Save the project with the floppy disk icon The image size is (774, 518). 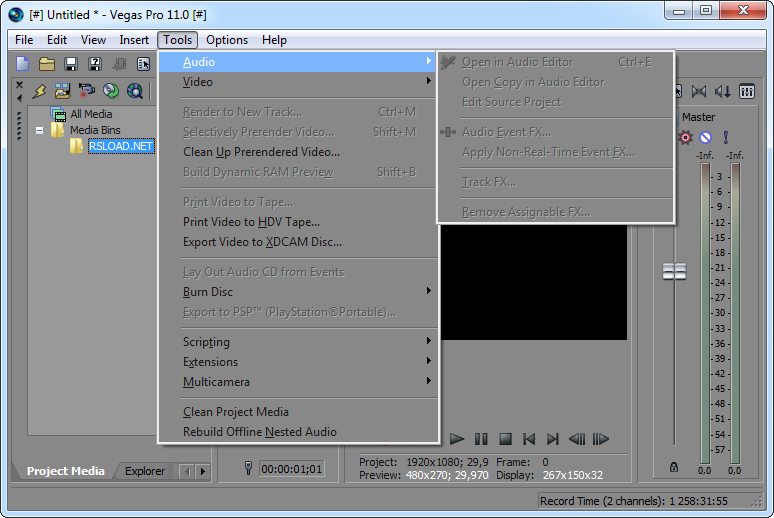click(71, 64)
